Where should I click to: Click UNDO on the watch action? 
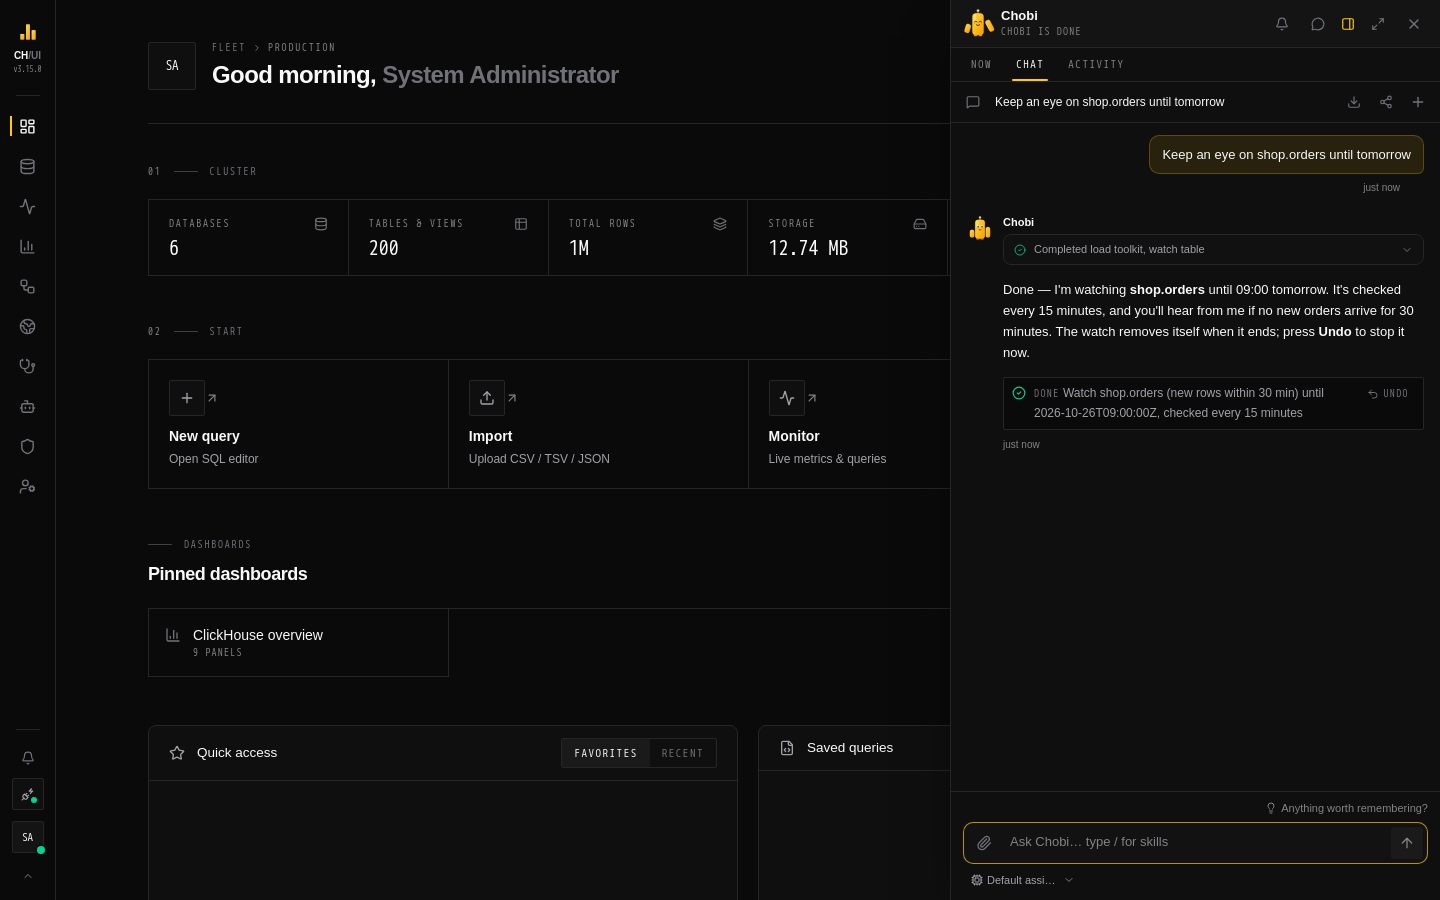coord(1388,394)
